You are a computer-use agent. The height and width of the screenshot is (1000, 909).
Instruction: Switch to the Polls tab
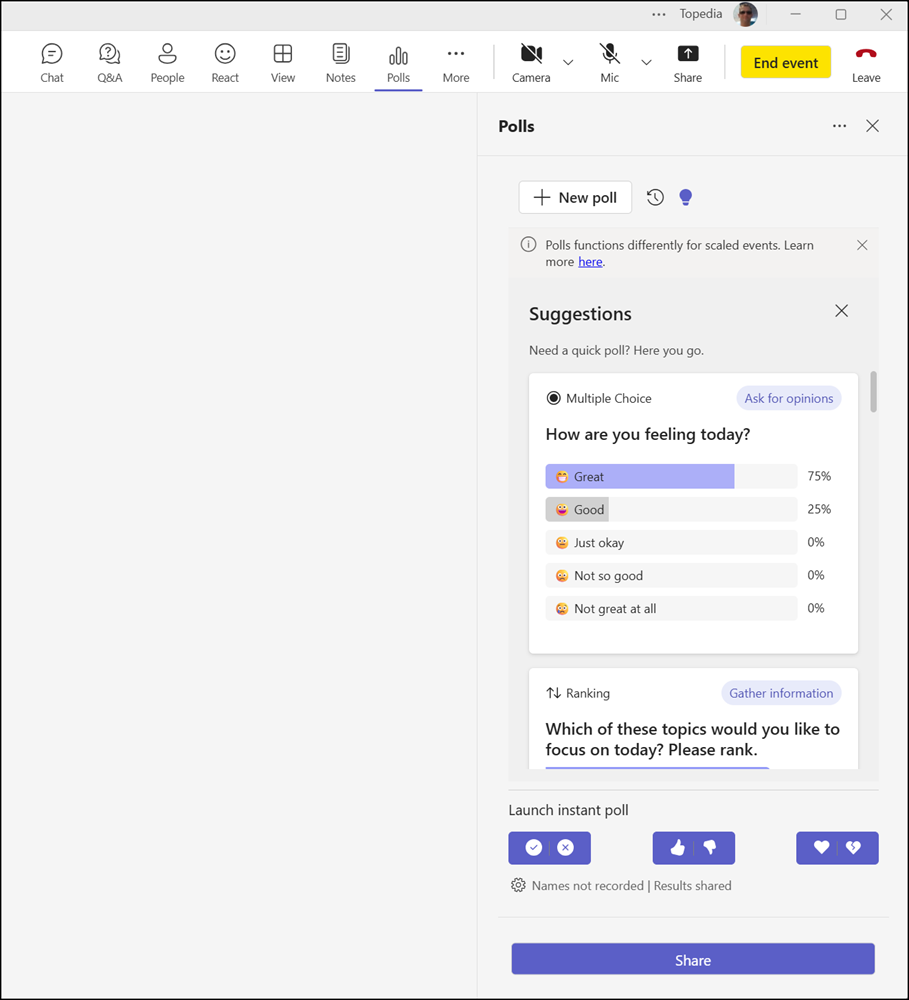tap(398, 61)
